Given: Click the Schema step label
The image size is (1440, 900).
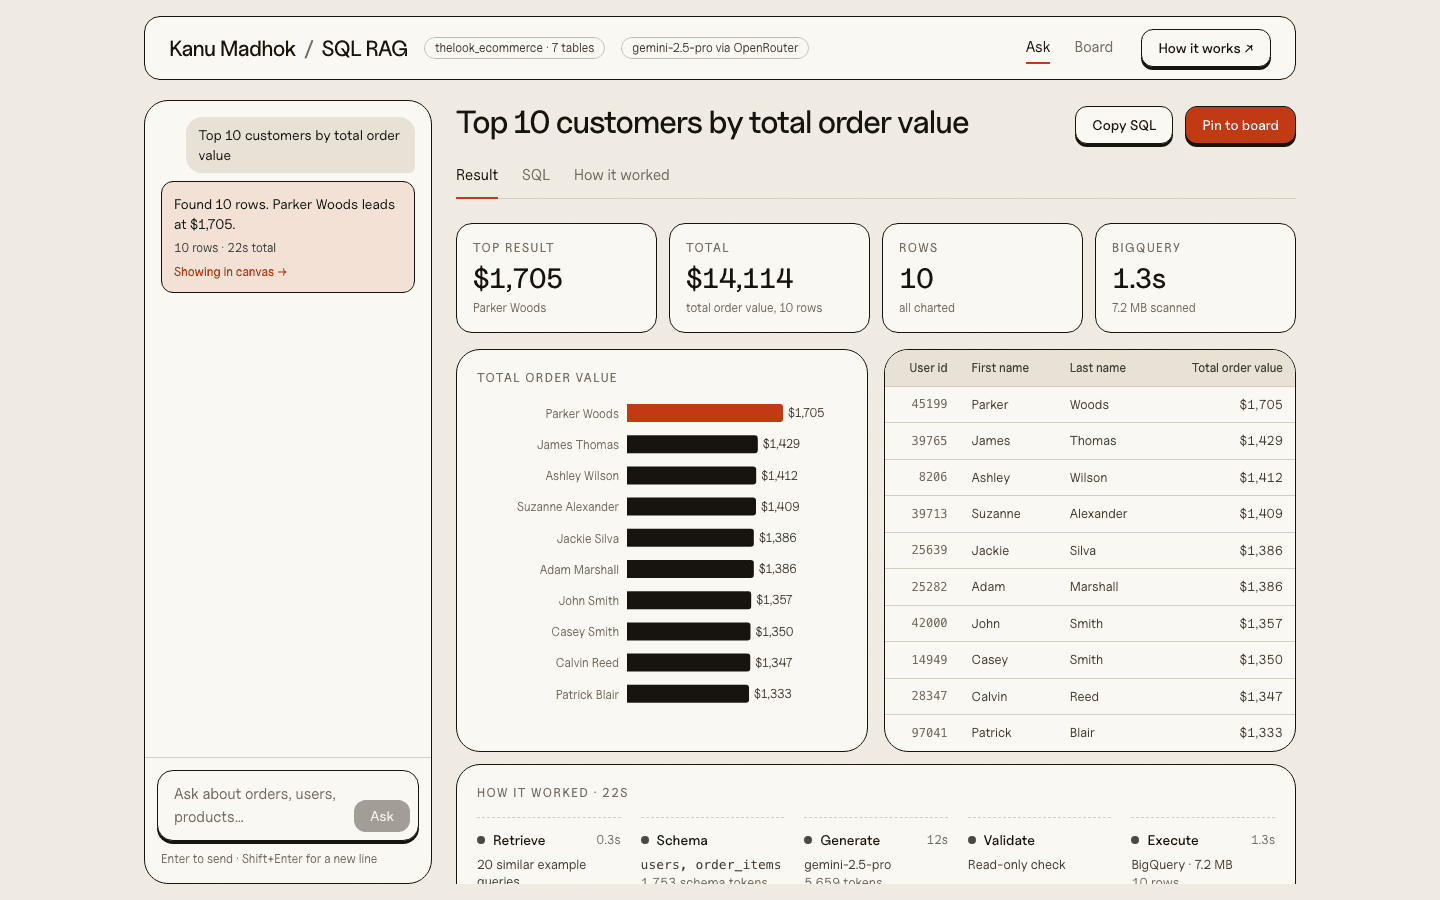Looking at the screenshot, I should (x=682, y=841).
